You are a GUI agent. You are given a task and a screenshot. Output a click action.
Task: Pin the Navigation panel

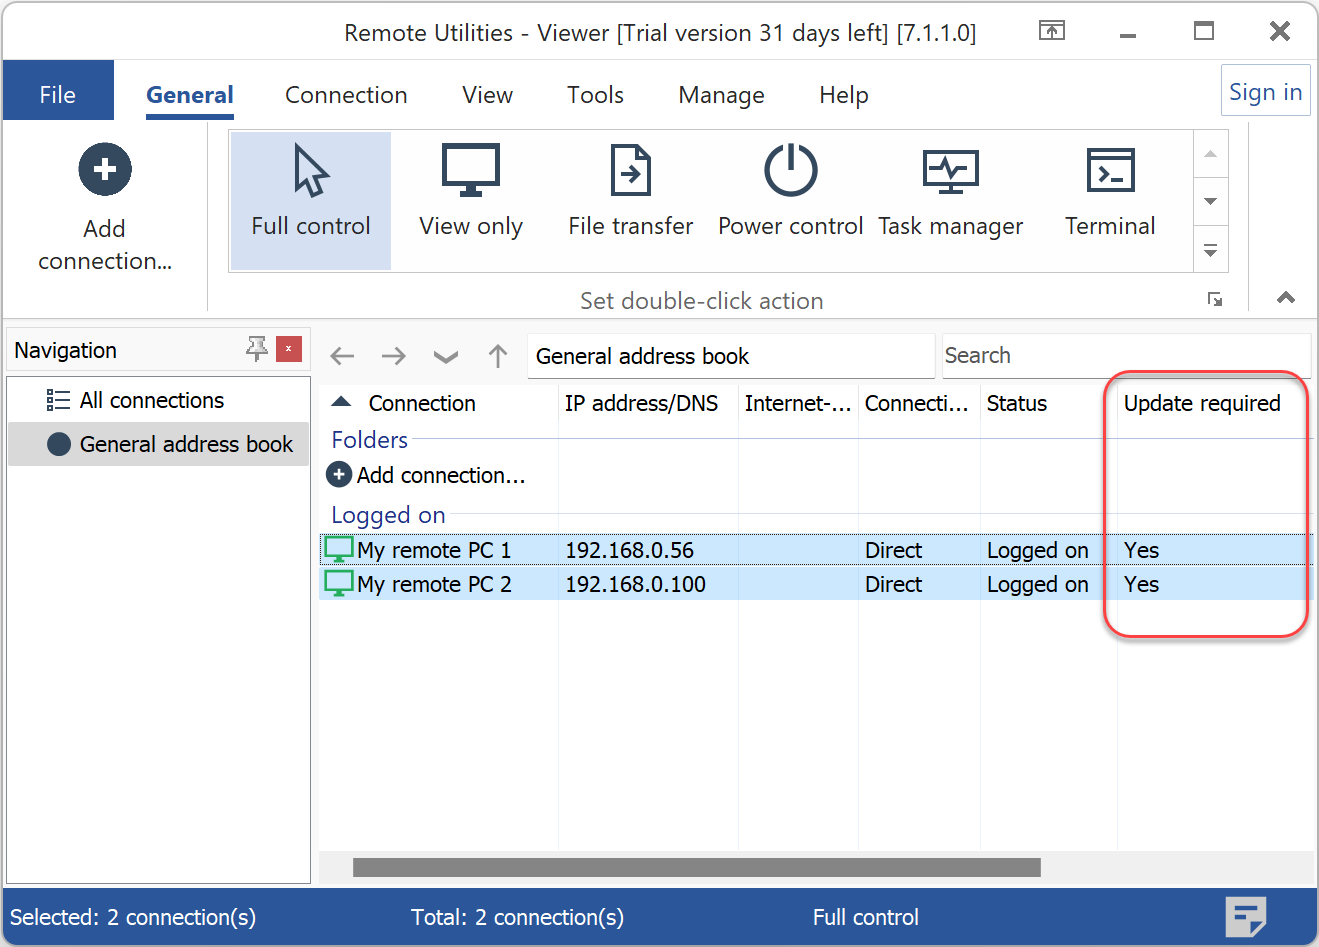coord(257,349)
